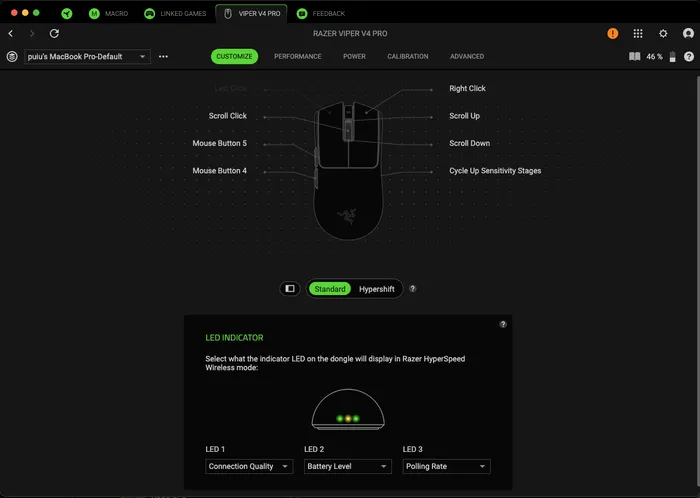Select the Mouse Button 4 assignment
This screenshot has width=700, height=498.
[220, 171]
